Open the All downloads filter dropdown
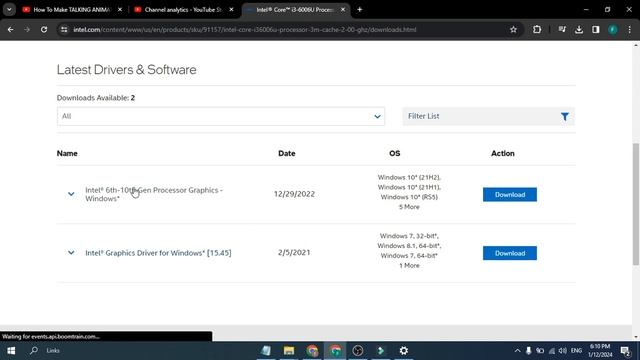This screenshot has width=640, height=360. (x=221, y=116)
